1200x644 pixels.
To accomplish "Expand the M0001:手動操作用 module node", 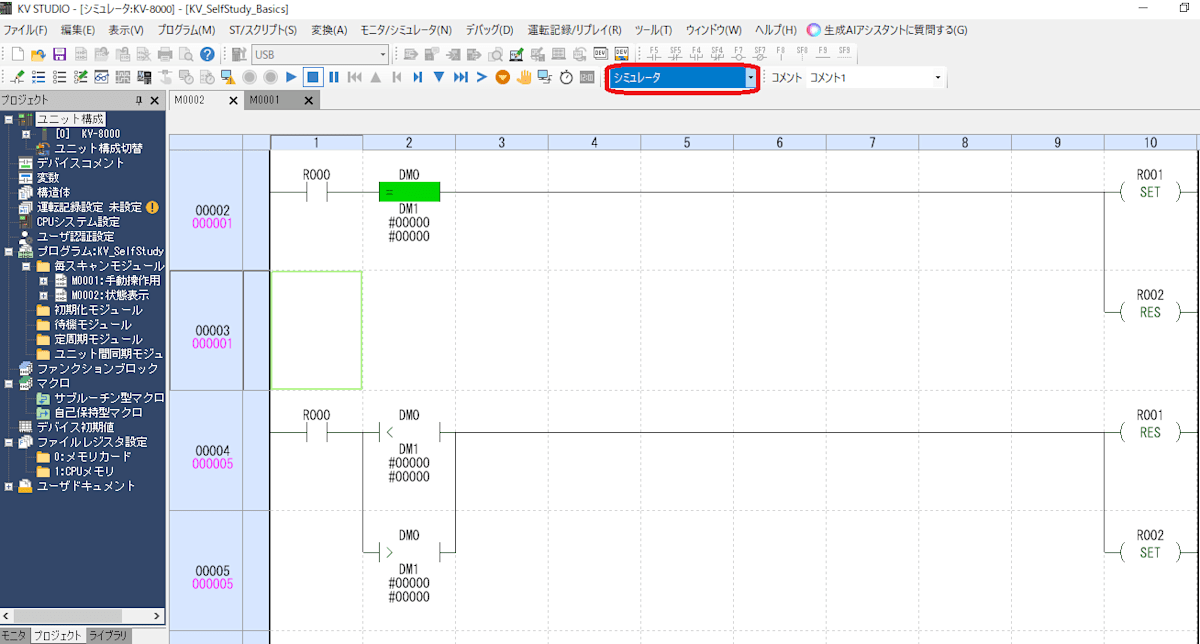I will (43, 281).
